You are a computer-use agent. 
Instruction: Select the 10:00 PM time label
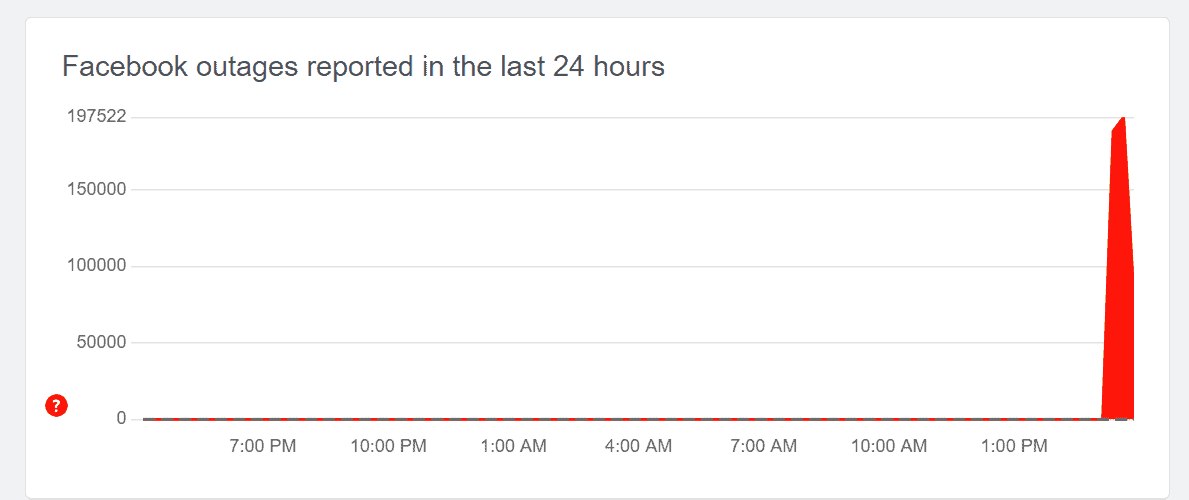pos(389,446)
